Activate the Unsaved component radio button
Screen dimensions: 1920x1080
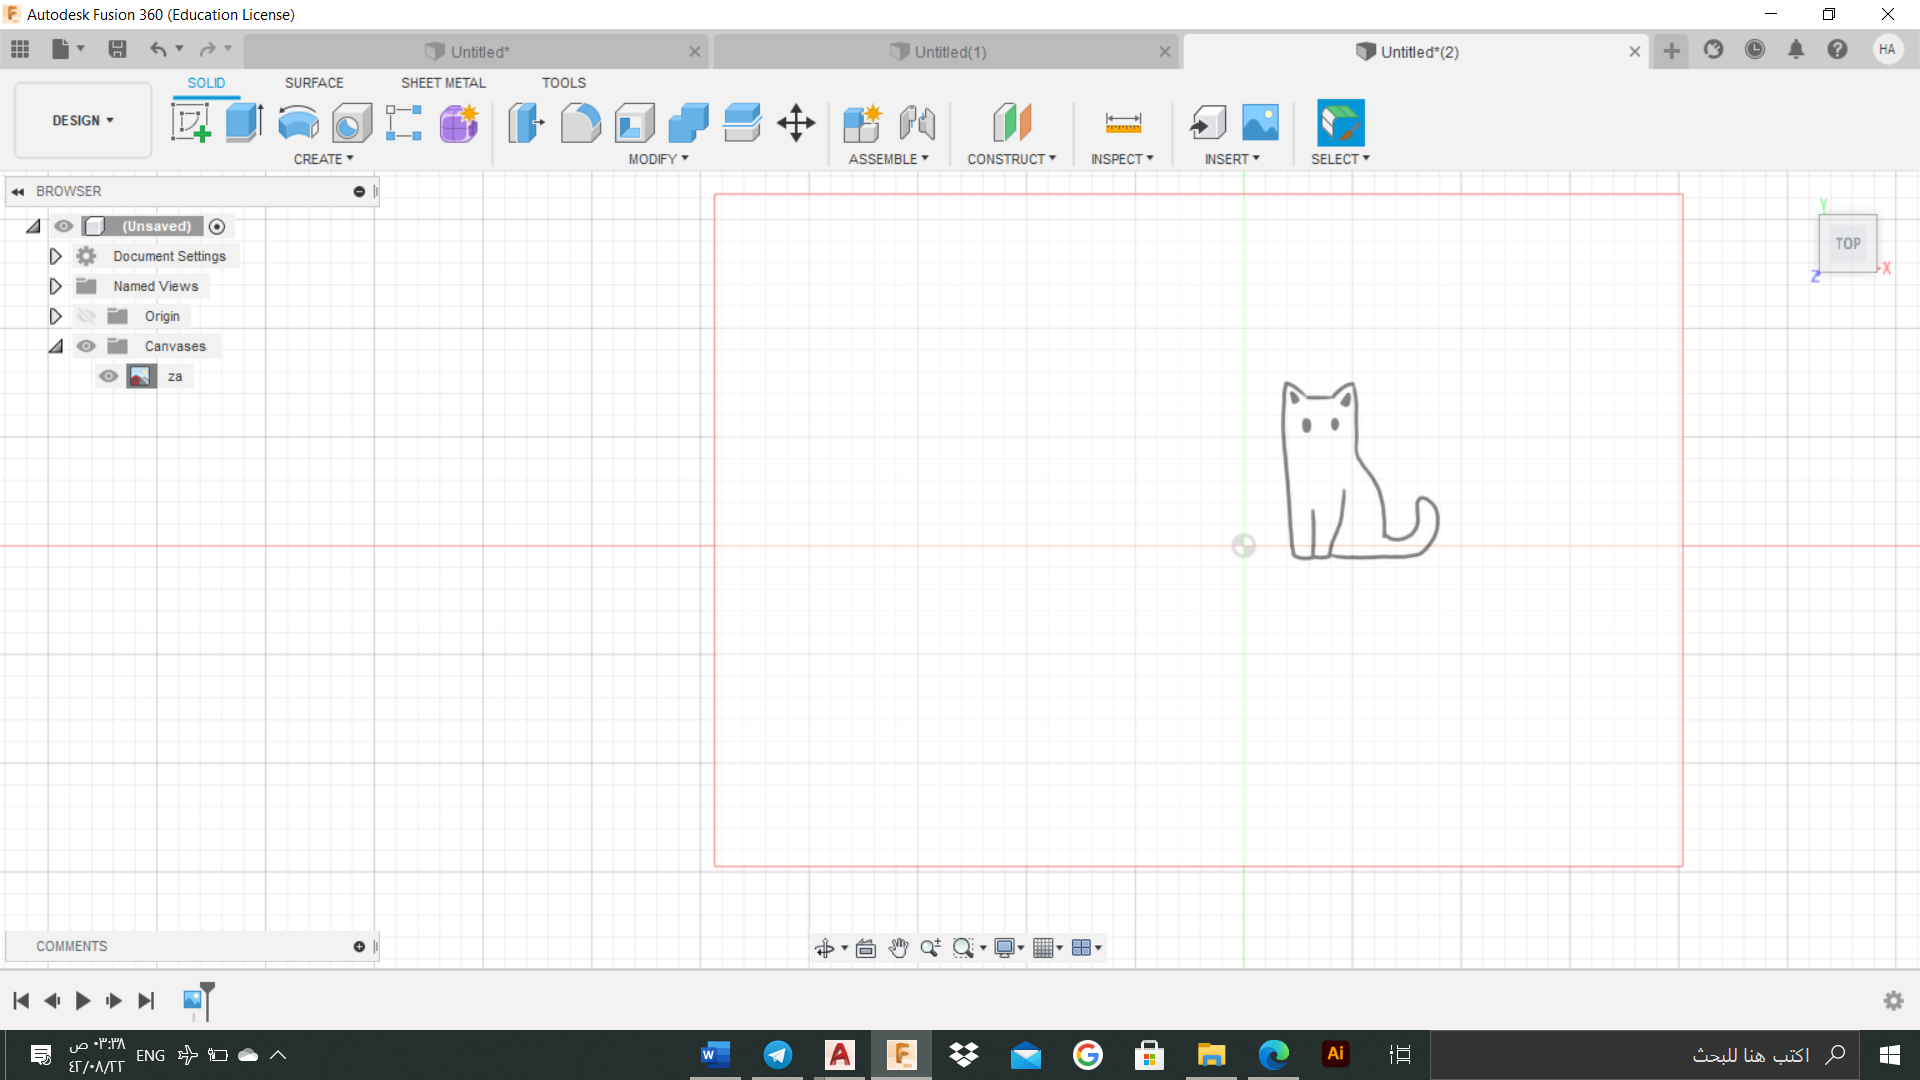[217, 226]
